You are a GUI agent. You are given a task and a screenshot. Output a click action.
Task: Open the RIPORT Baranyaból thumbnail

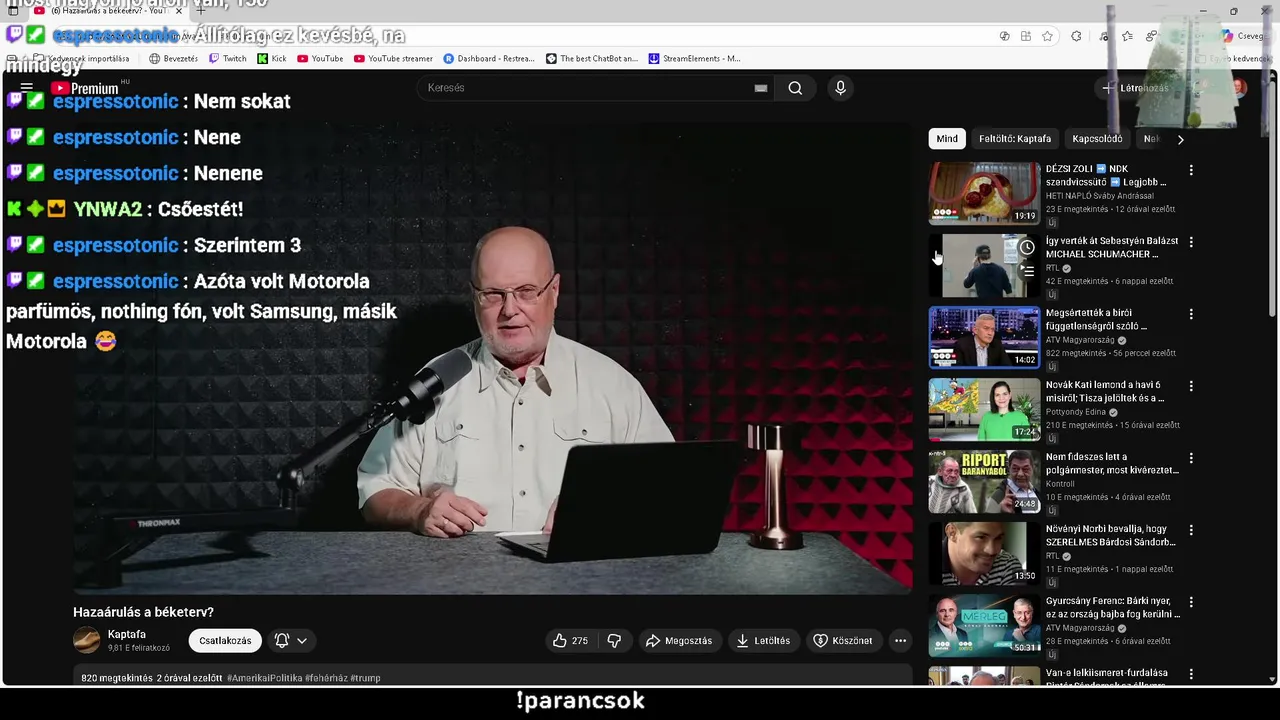(985, 481)
